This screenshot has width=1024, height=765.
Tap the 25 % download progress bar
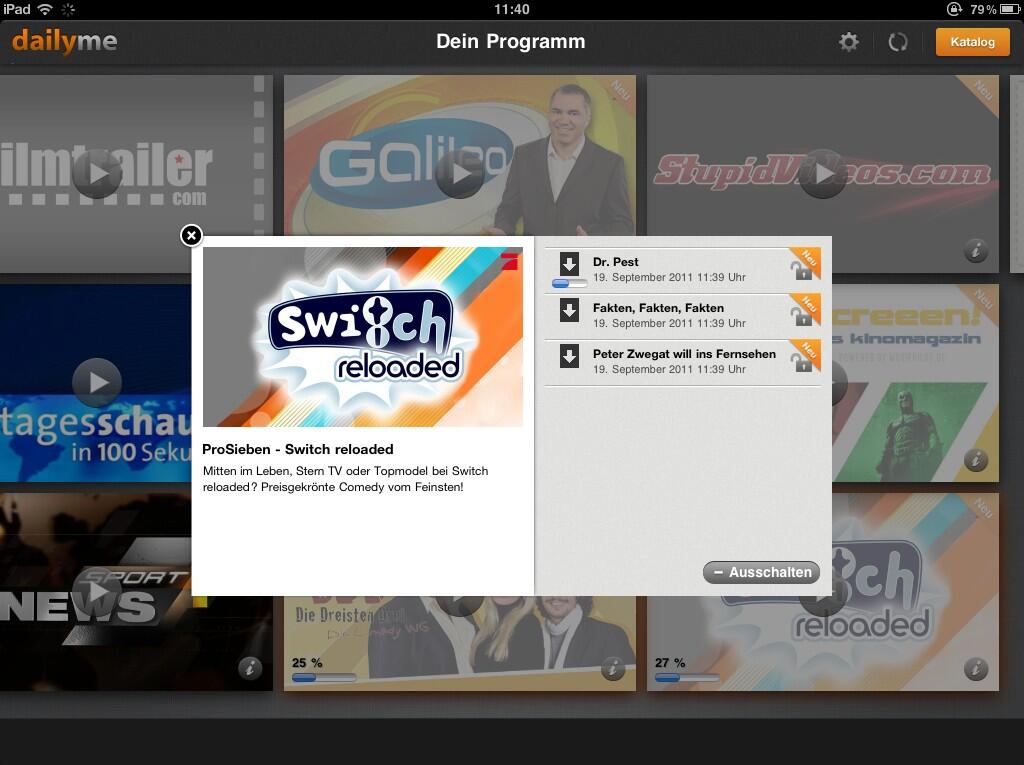(324, 678)
